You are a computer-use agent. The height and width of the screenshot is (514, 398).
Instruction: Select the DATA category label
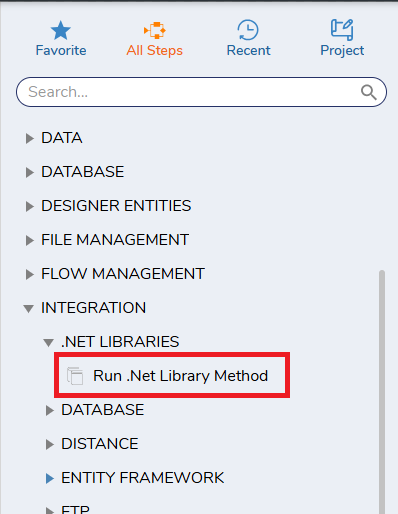click(x=62, y=138)
